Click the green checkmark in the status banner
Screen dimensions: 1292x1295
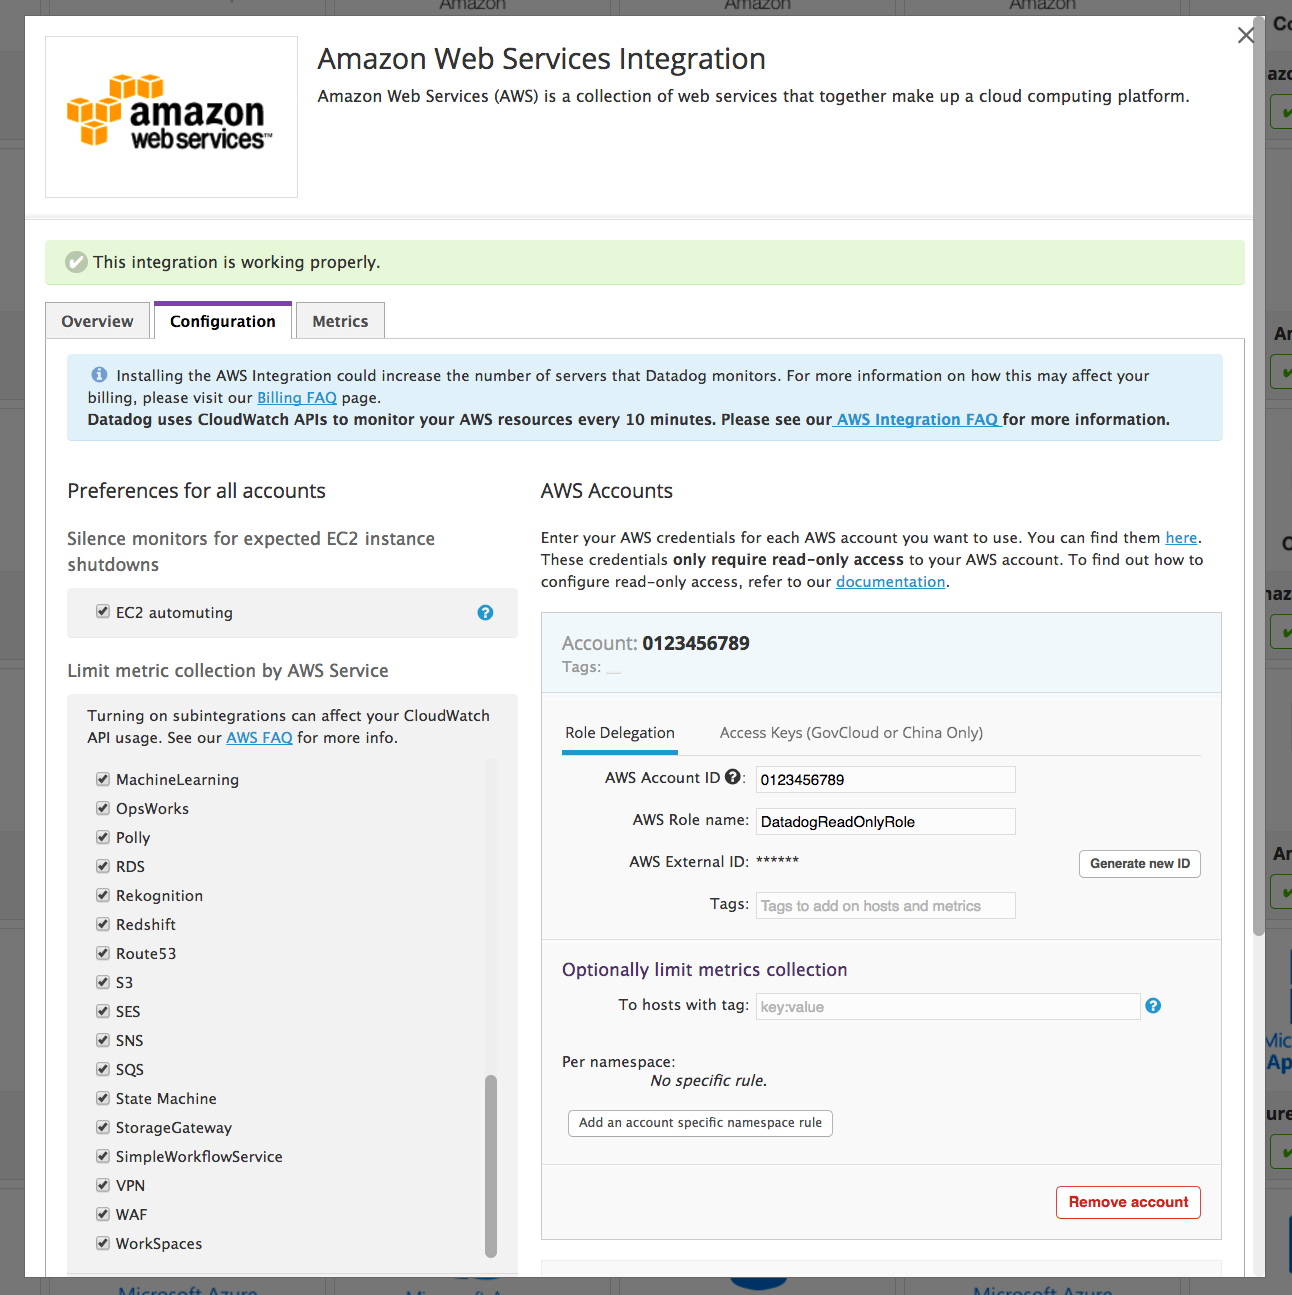77,262
